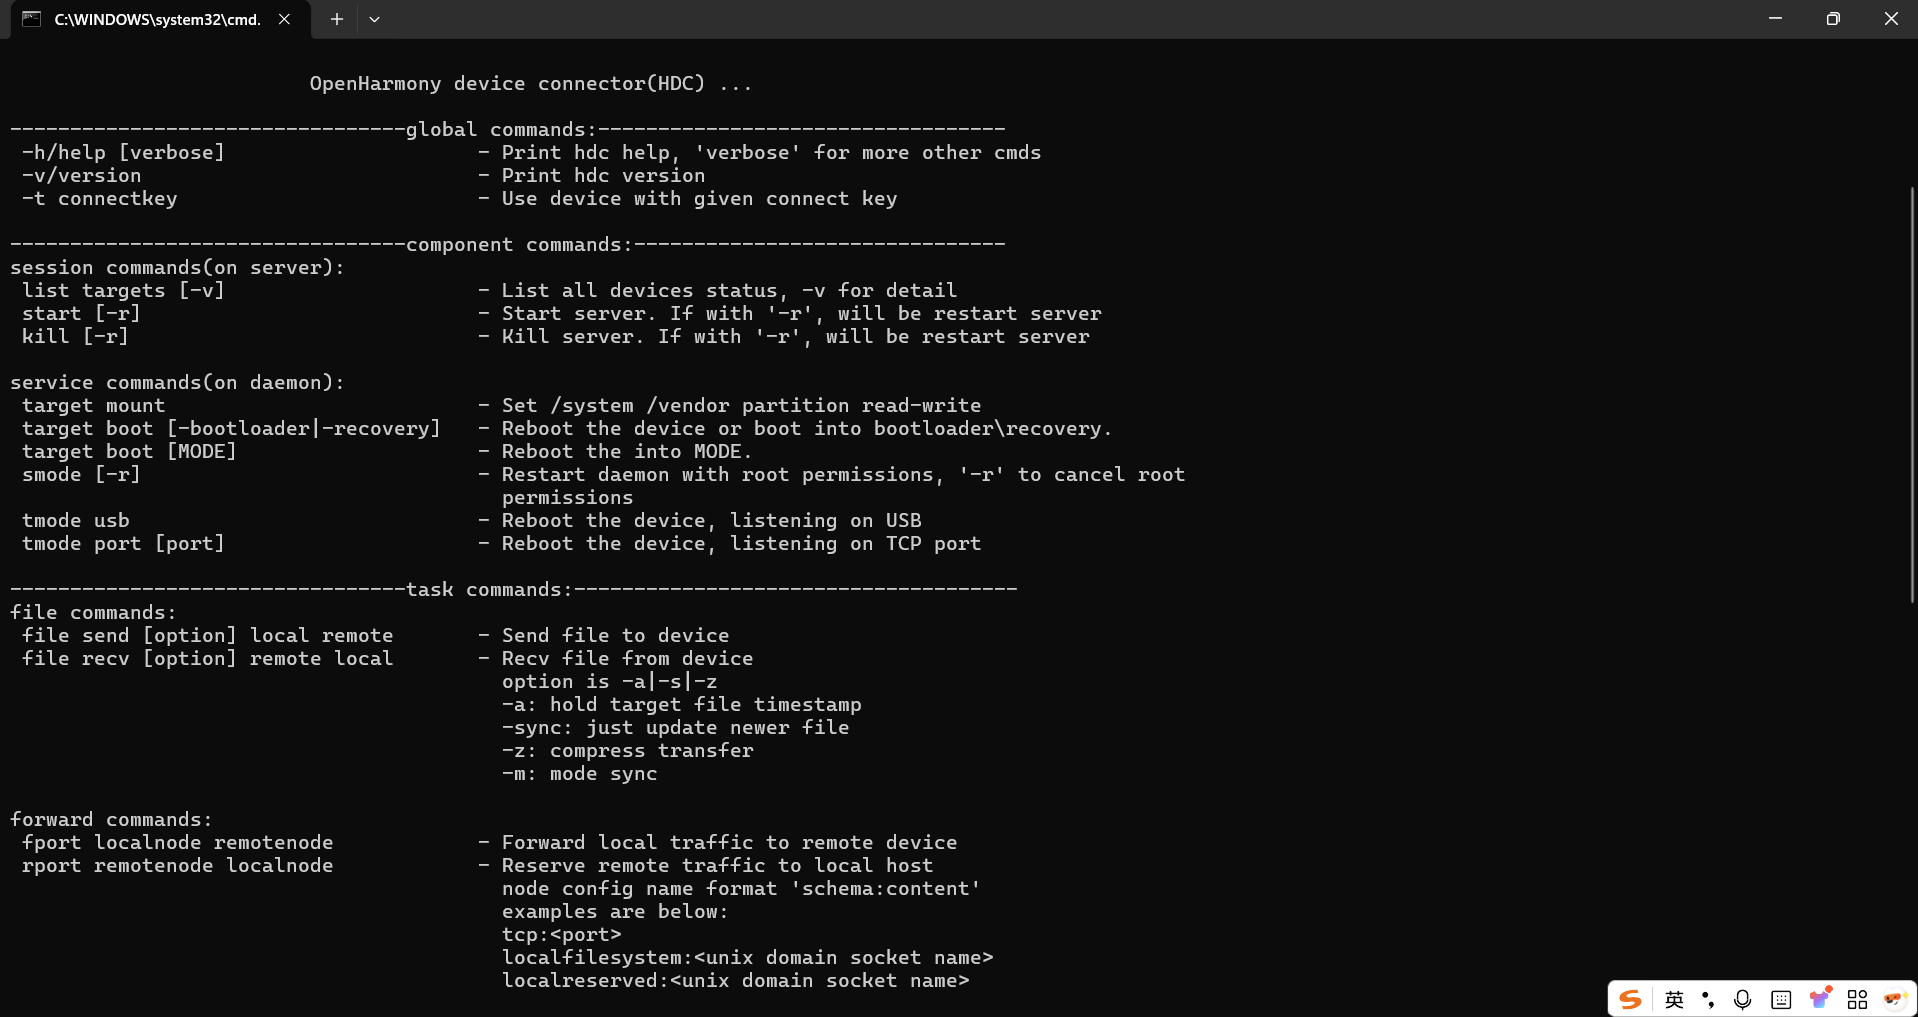Minimize the terminal window
Screen dimensions: 1918x1017
click(1775, 19)
